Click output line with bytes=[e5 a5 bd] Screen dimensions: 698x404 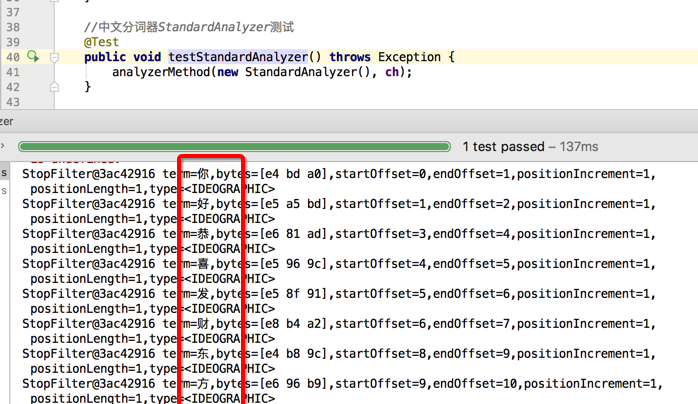point(339,204)
